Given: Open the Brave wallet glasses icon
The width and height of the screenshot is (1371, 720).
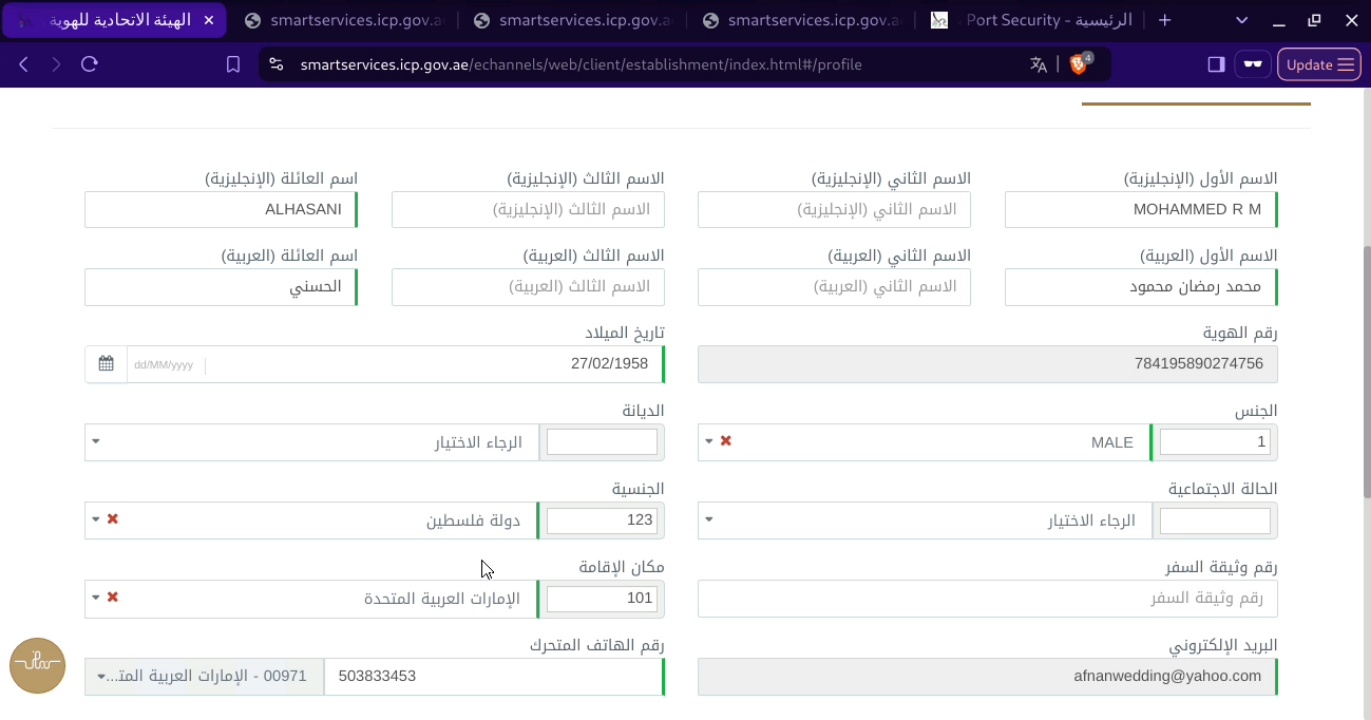Looking at the screenshot, I should [x=1252, y=64].
